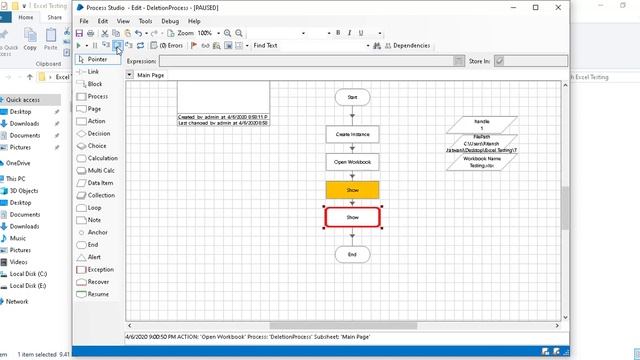This screenshot has width=640, height=360.
Task: Open the expression editor calculator icon
Action: point(458,61)
